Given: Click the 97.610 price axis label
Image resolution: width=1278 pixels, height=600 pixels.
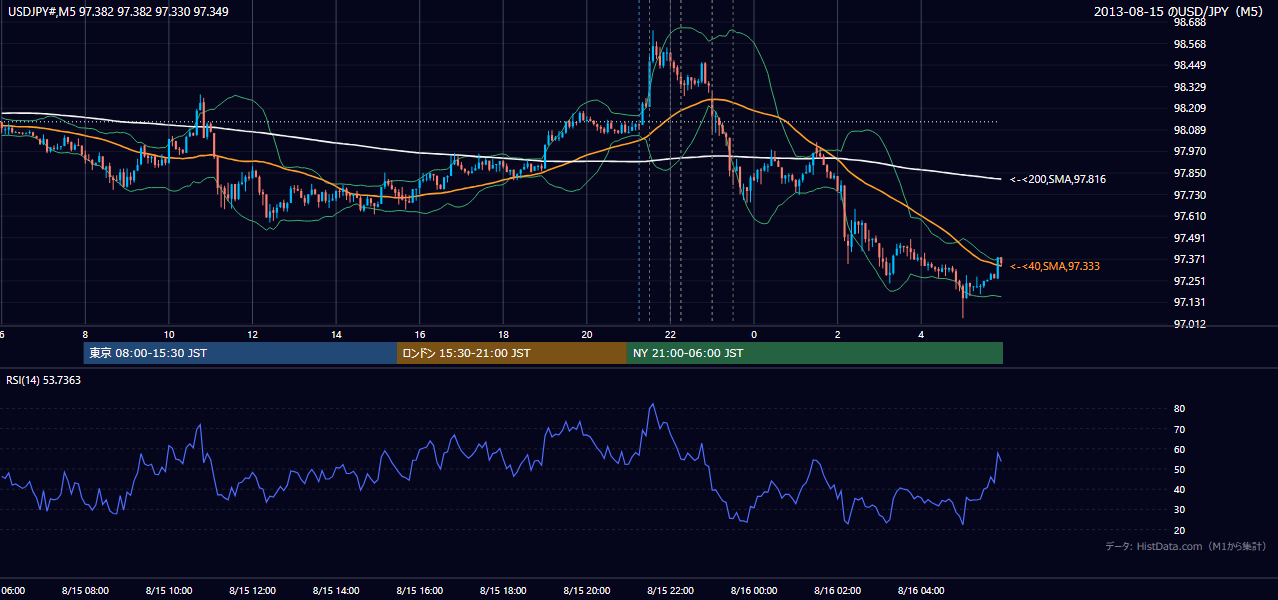Looking at the screenshot, I should coord(1190,216).
